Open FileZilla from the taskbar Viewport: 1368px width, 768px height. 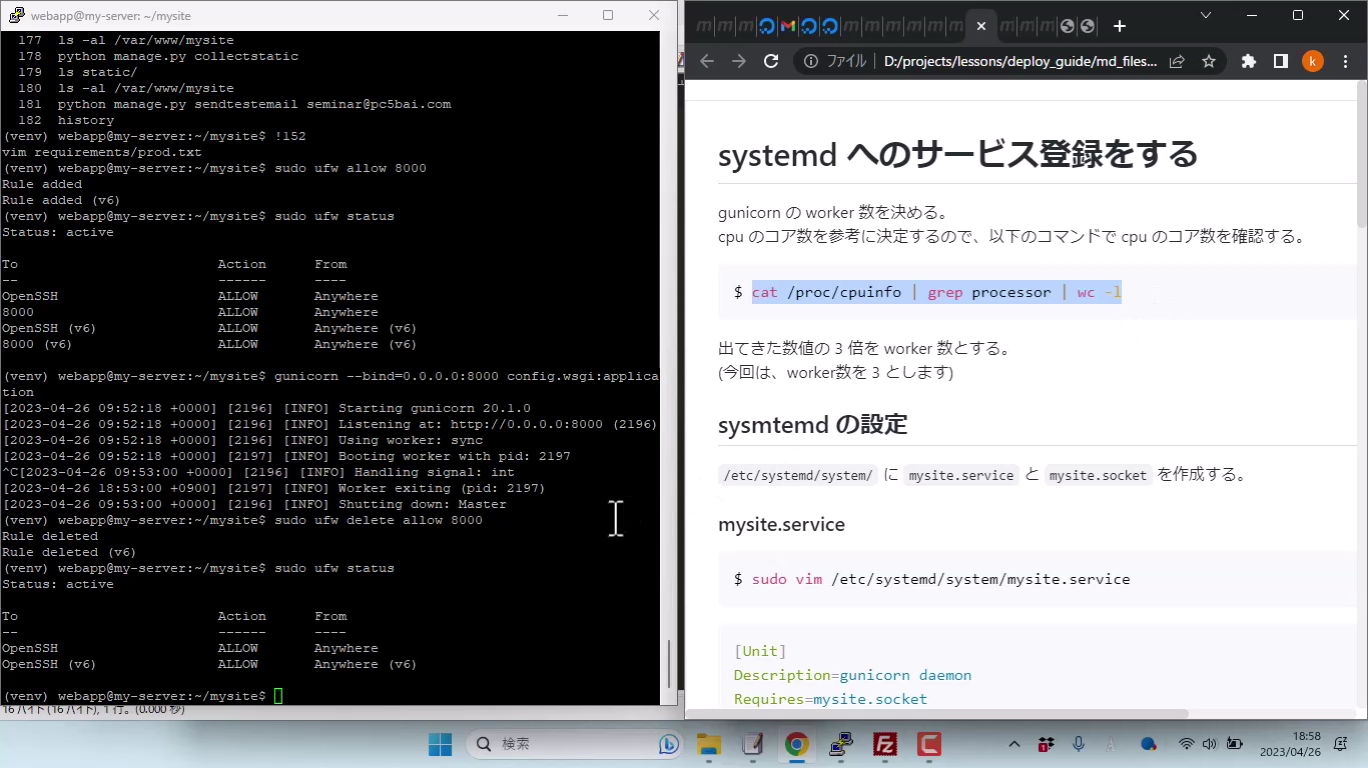tap(884, 744)
